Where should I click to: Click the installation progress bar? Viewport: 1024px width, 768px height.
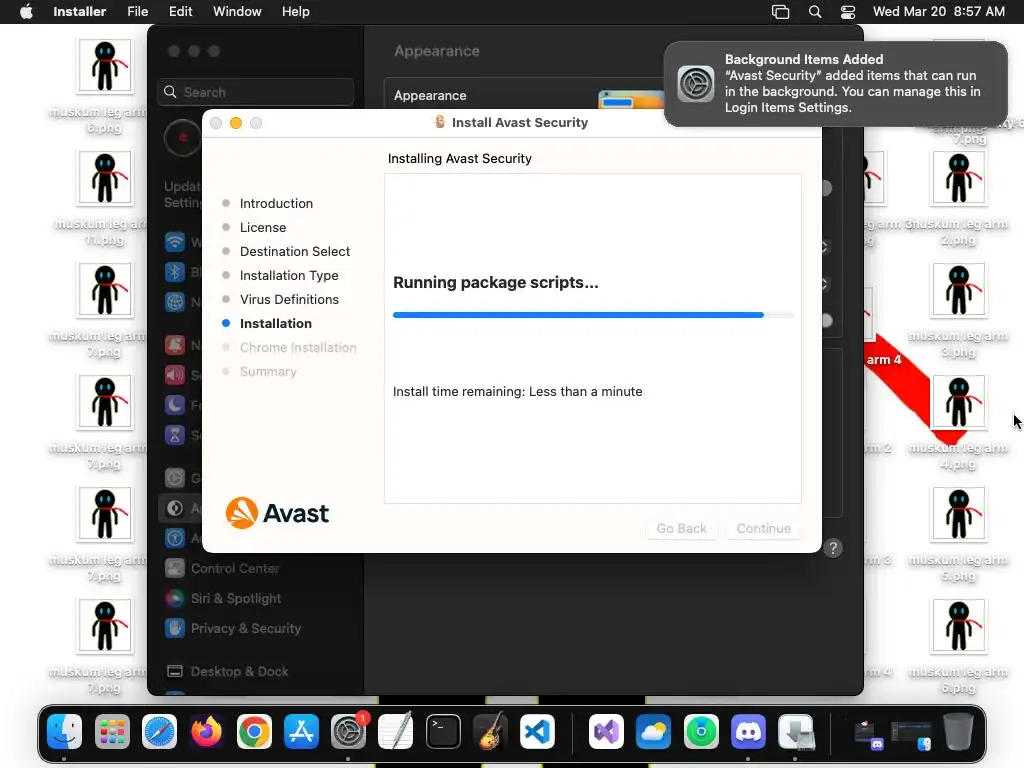tap(593, 315)
